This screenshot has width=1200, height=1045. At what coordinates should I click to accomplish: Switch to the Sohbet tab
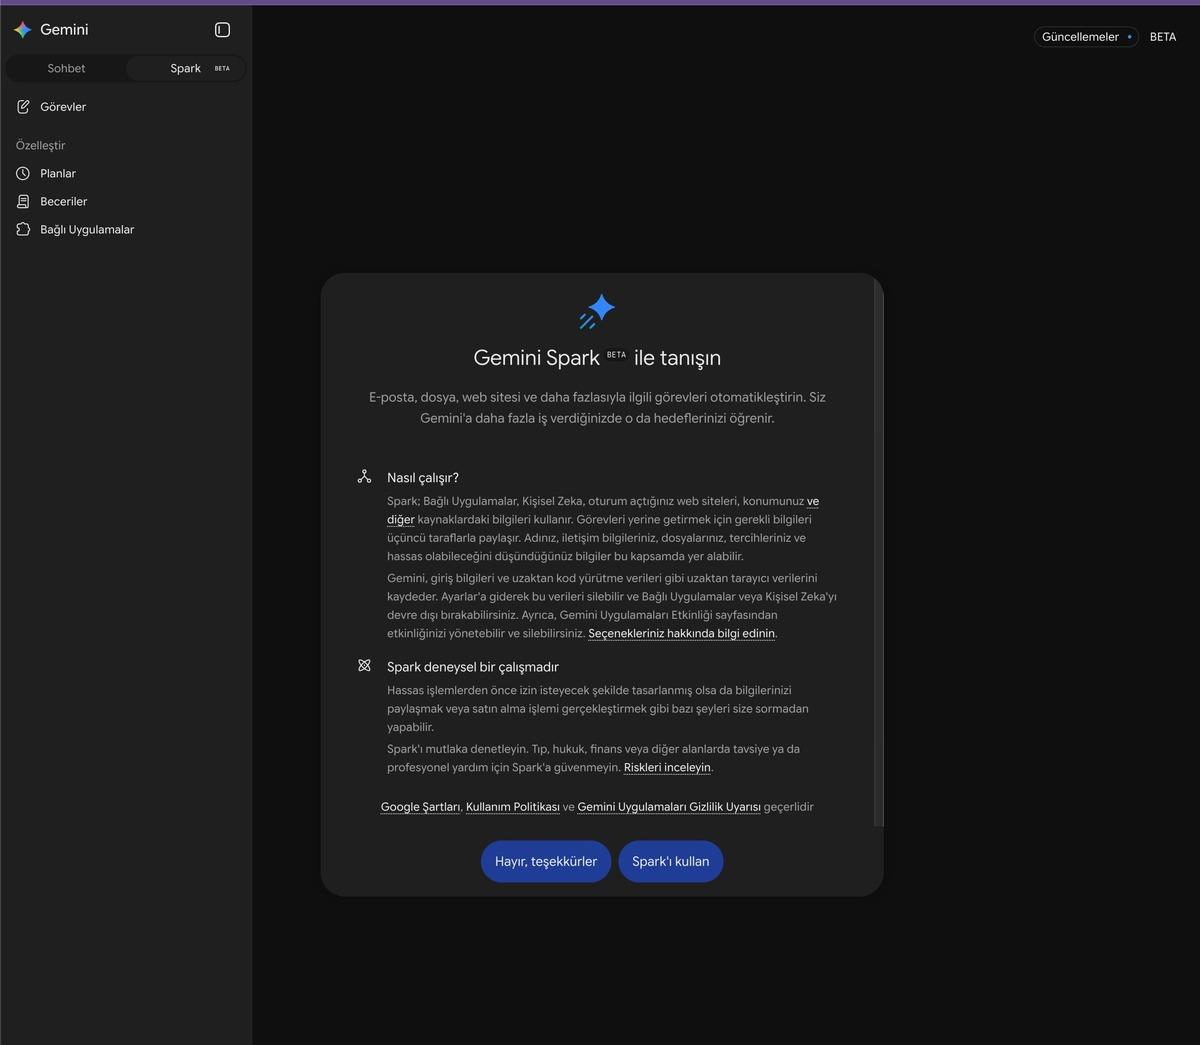click(66, 68)
